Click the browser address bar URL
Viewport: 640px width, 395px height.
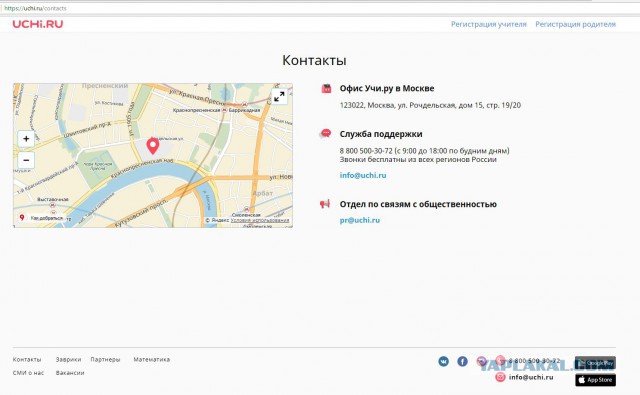tap(35, 8)
